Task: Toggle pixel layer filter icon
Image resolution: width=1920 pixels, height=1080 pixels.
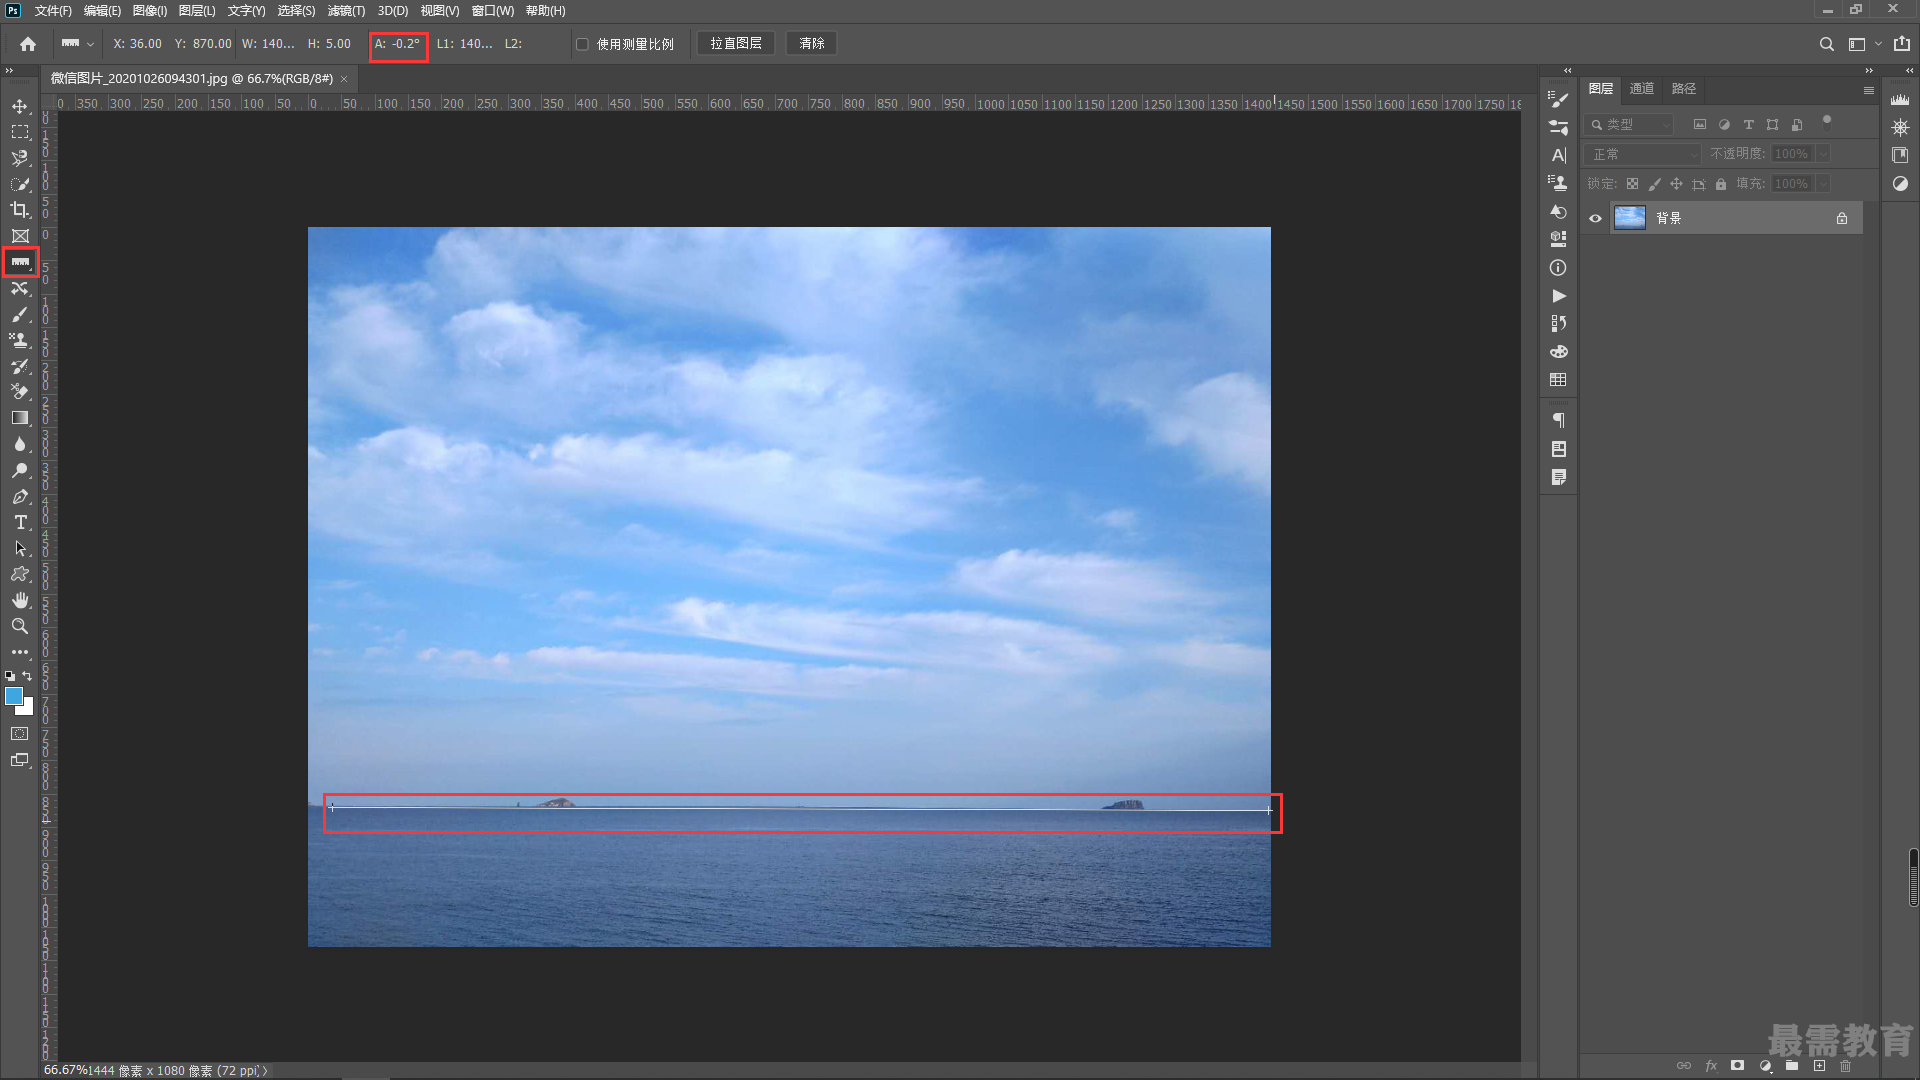Action: coord(1699,125)
